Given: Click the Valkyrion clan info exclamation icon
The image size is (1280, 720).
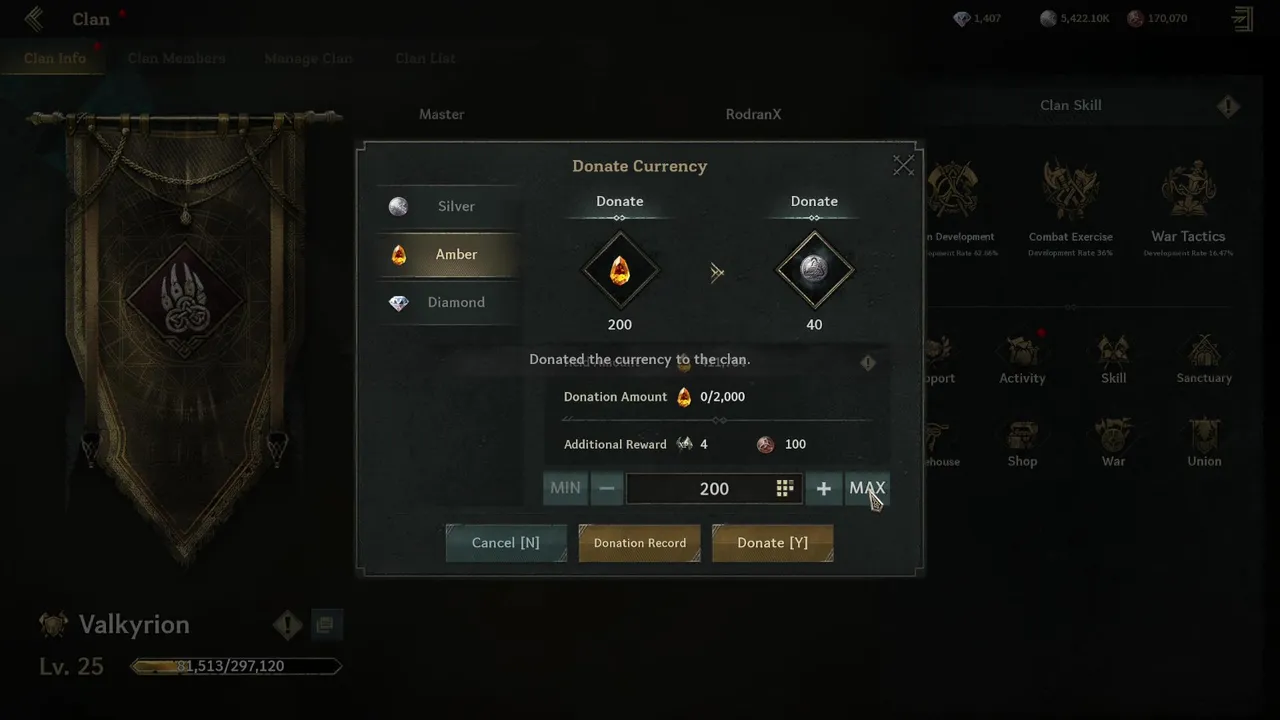Looking at the screenshot, I should click(288, 626).
